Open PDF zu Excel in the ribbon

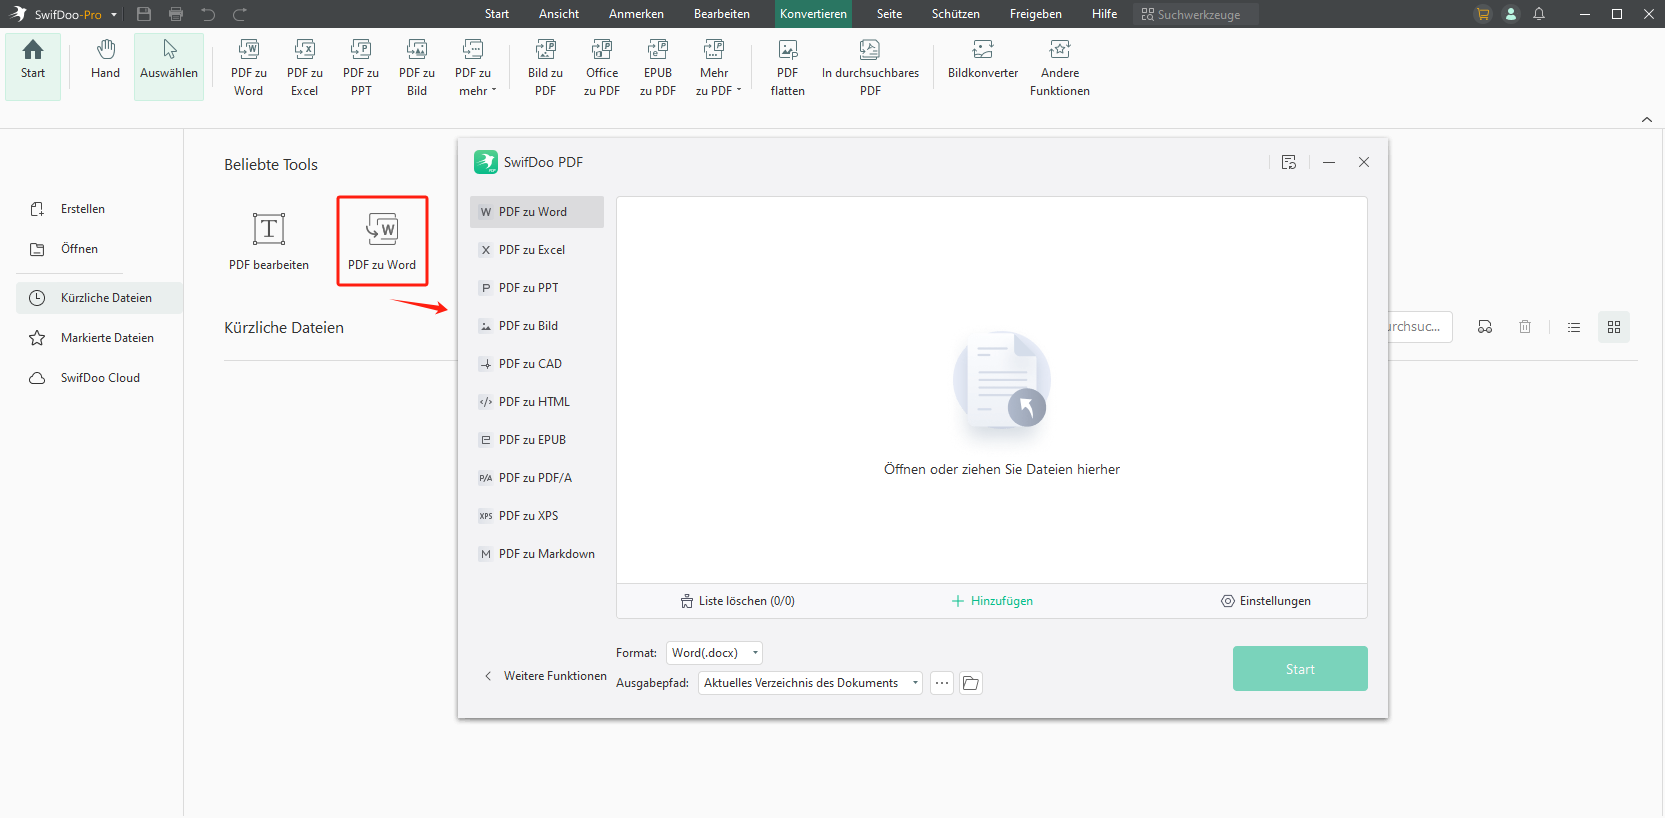pos(305,67)
